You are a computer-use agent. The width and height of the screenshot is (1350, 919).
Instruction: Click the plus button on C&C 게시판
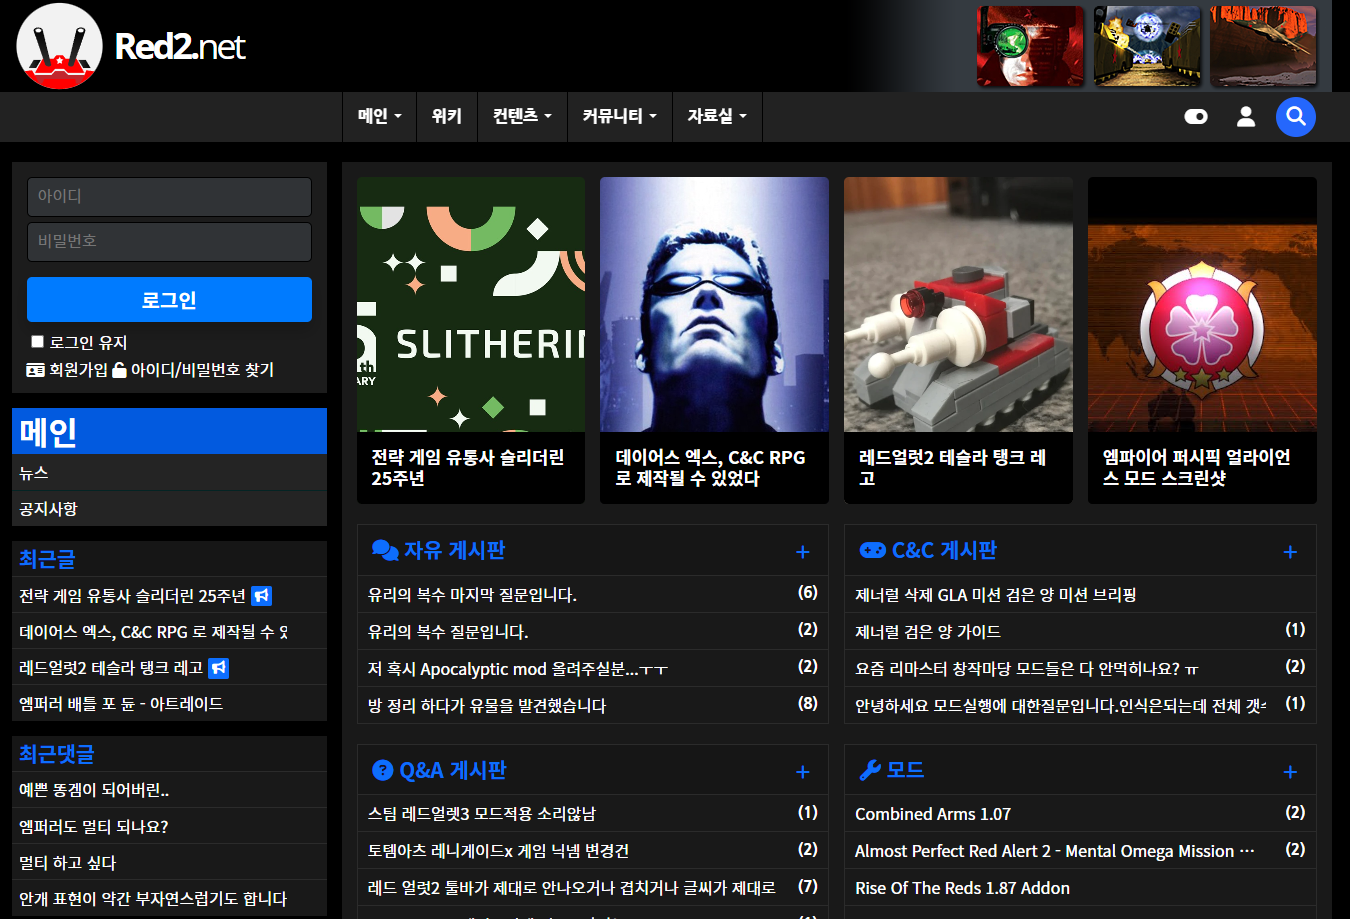point(1290,550)
